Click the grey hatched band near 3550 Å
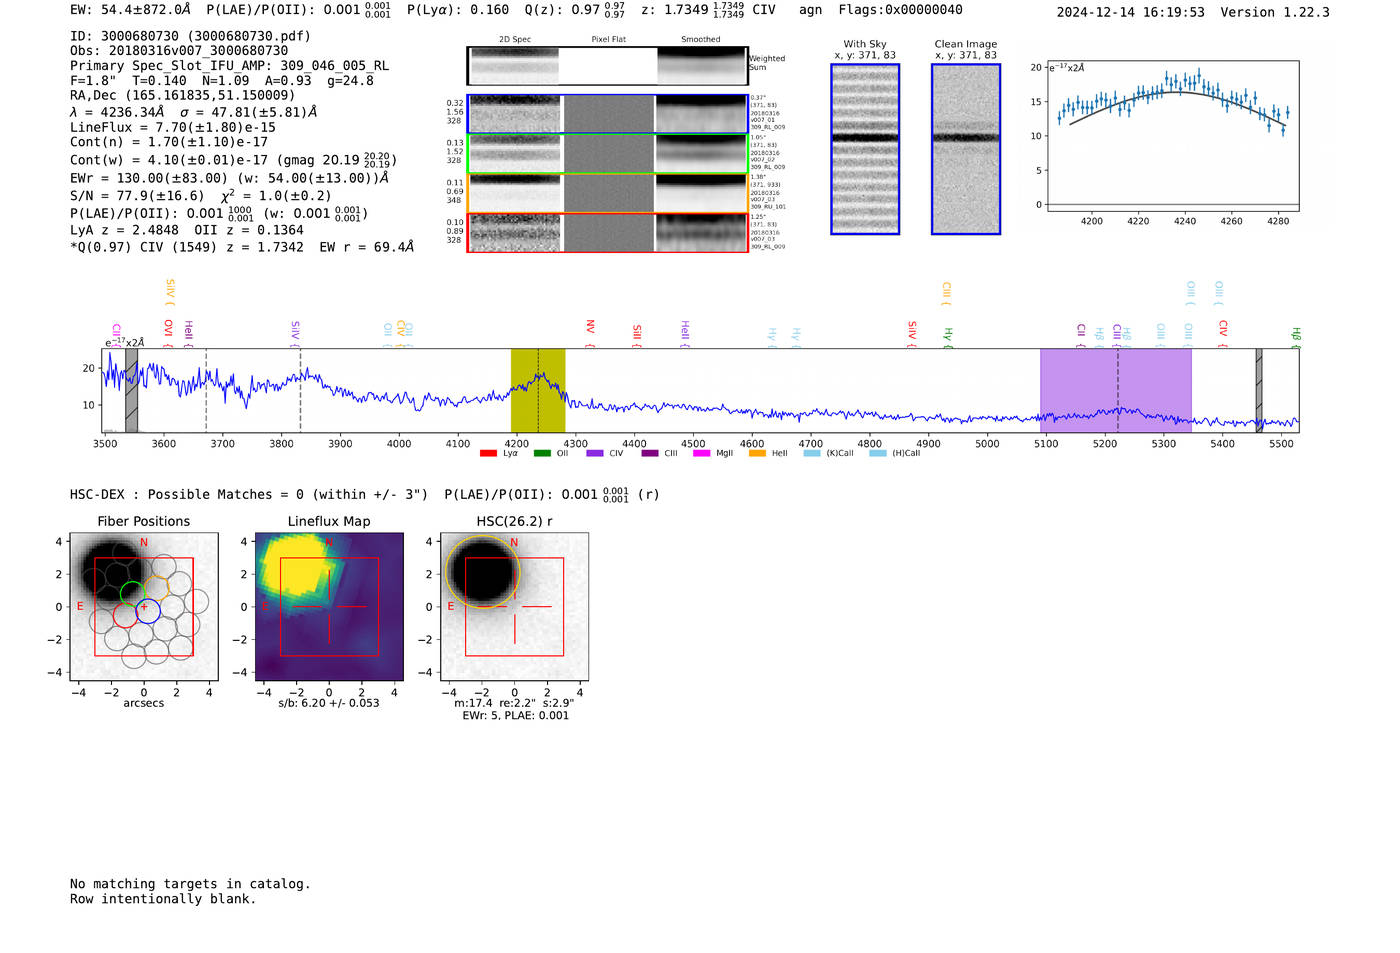The width and height of the screenshot is (1400, 953). pyautogui.click(x=131, y=391)
